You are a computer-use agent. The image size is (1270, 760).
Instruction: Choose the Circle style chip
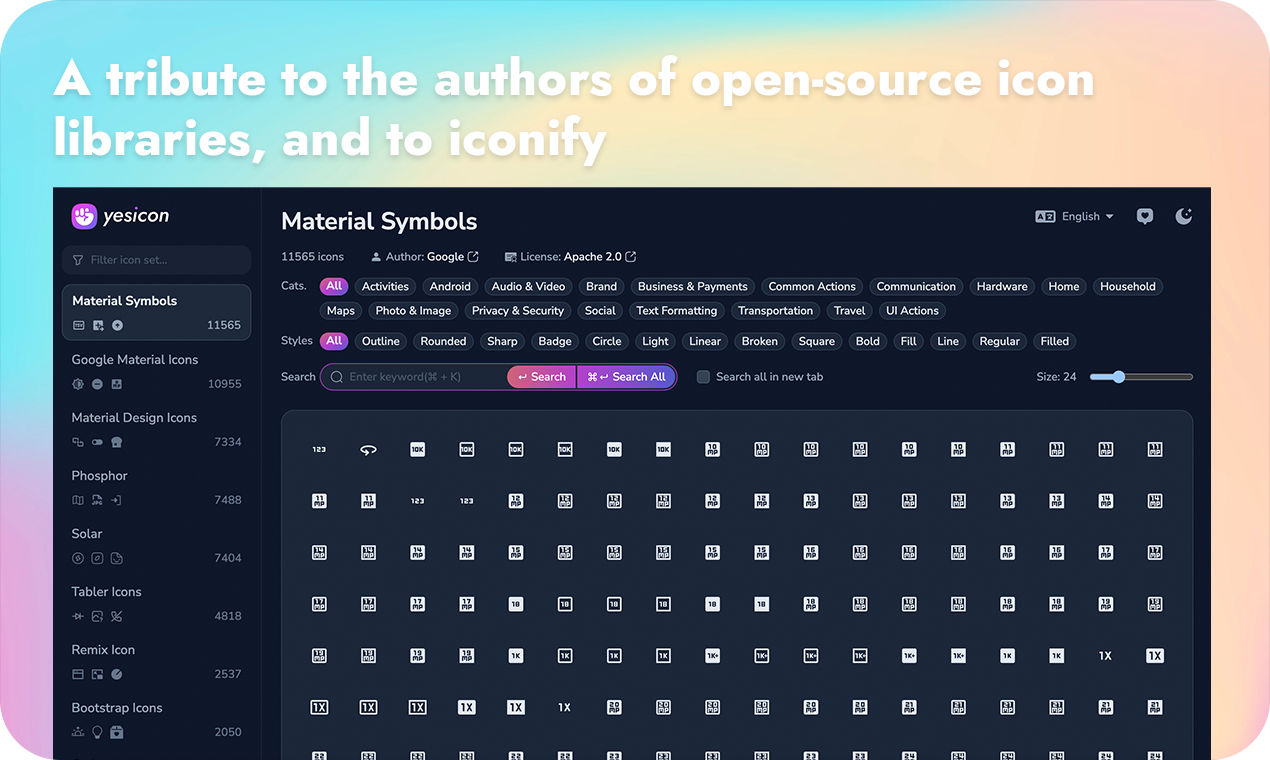point(607,341)
